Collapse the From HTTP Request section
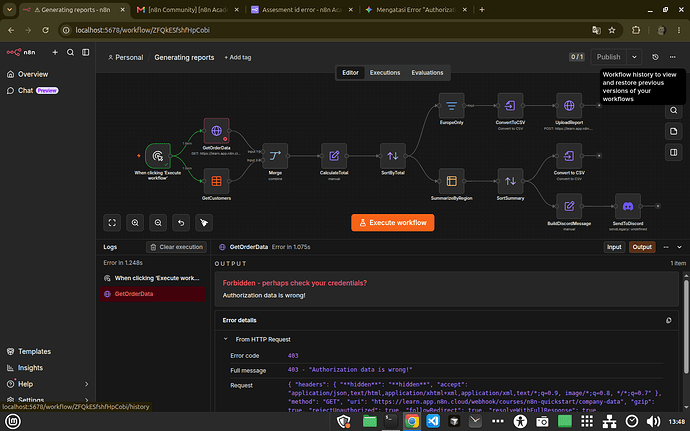The height and width of the screenshot is (431, 690). (x=226, y=339)
